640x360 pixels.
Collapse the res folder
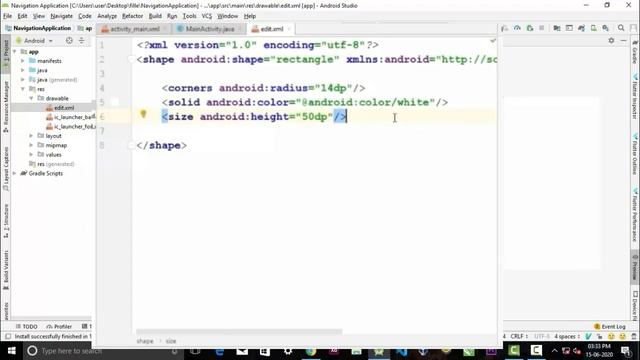pos(23,89)
